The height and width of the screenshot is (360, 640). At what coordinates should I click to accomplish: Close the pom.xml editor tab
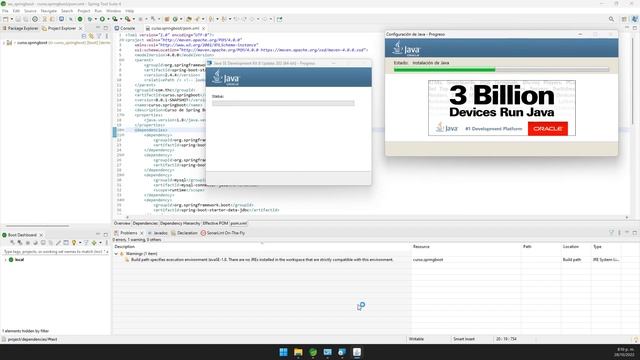pyautogui.click(x=203, y=28)
